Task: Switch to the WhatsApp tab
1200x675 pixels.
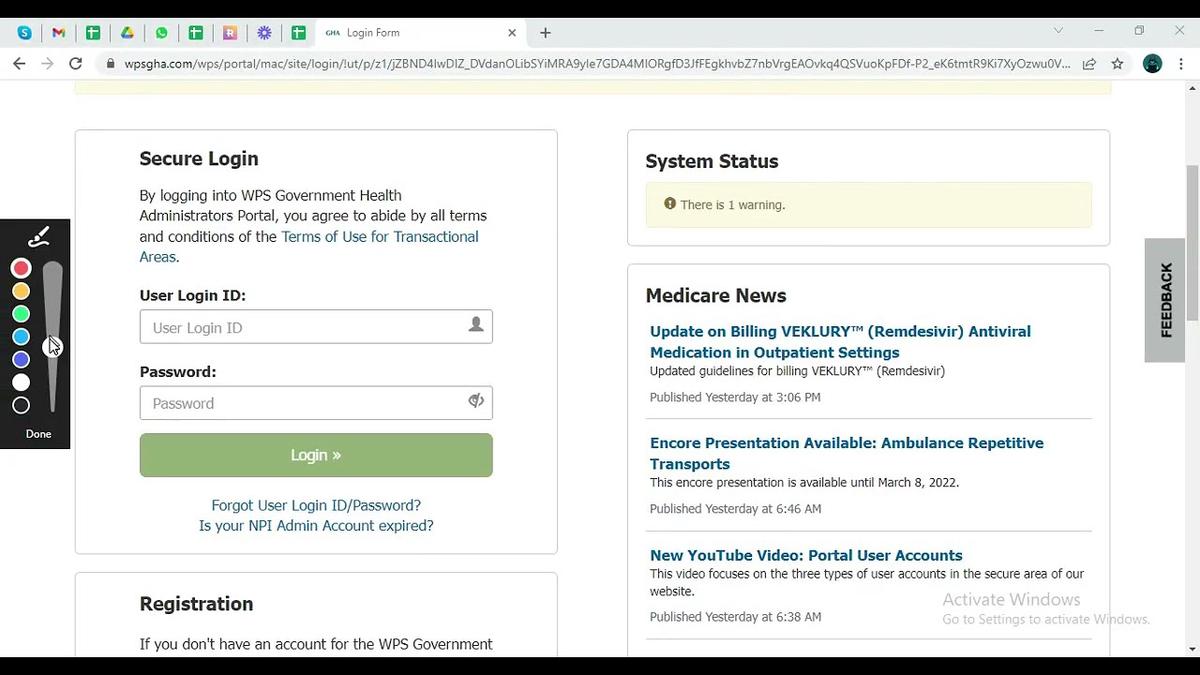Action: pyautogui.click(x=162, y=33)
